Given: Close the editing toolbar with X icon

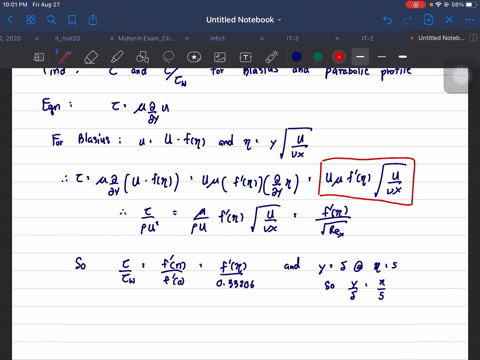Looking at the screenshot, I should coord(449,20).
